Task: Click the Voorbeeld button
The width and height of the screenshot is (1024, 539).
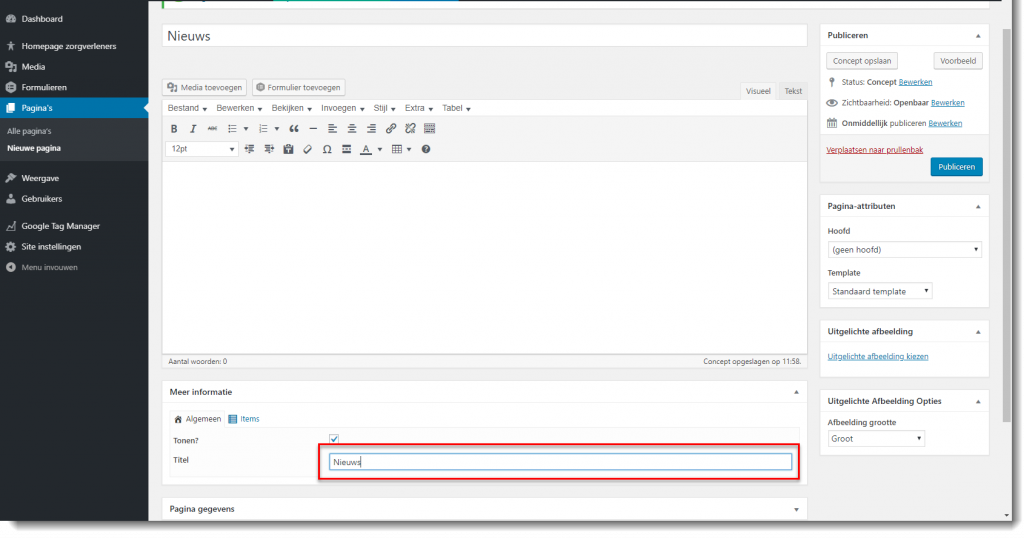Action: point(957,61)
